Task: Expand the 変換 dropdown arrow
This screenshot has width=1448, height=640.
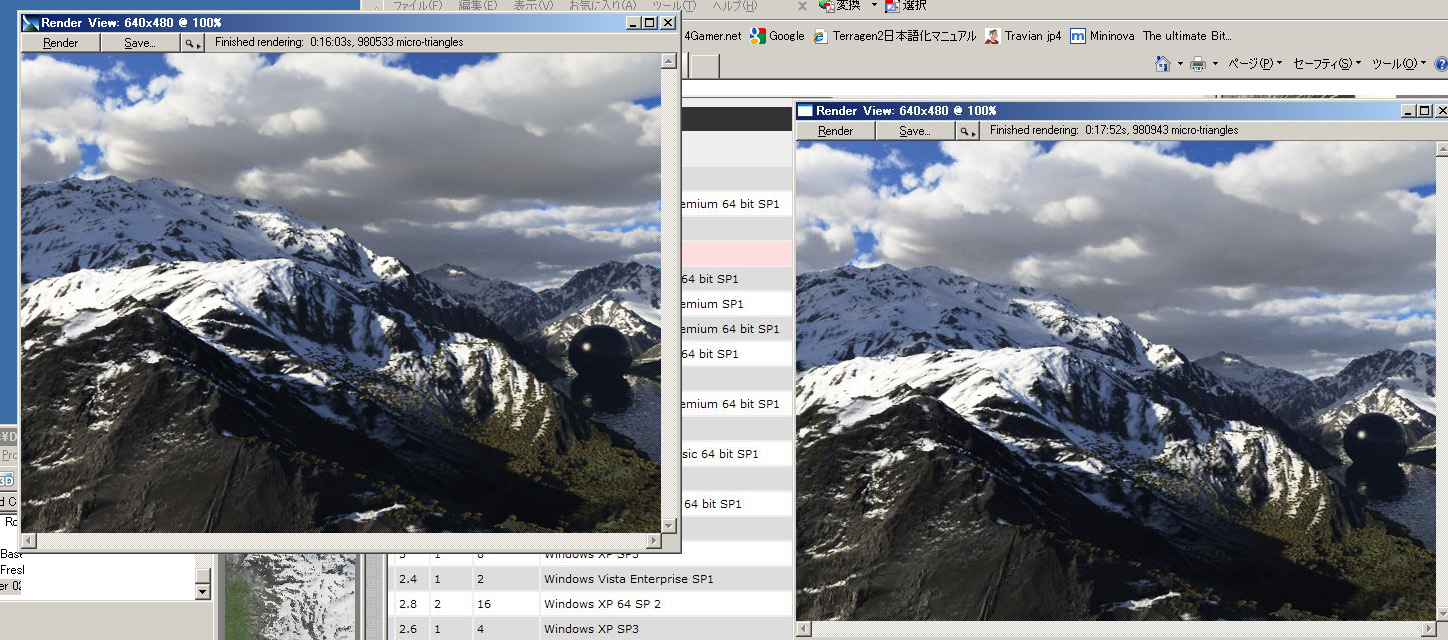Action: tap(874, 5)
